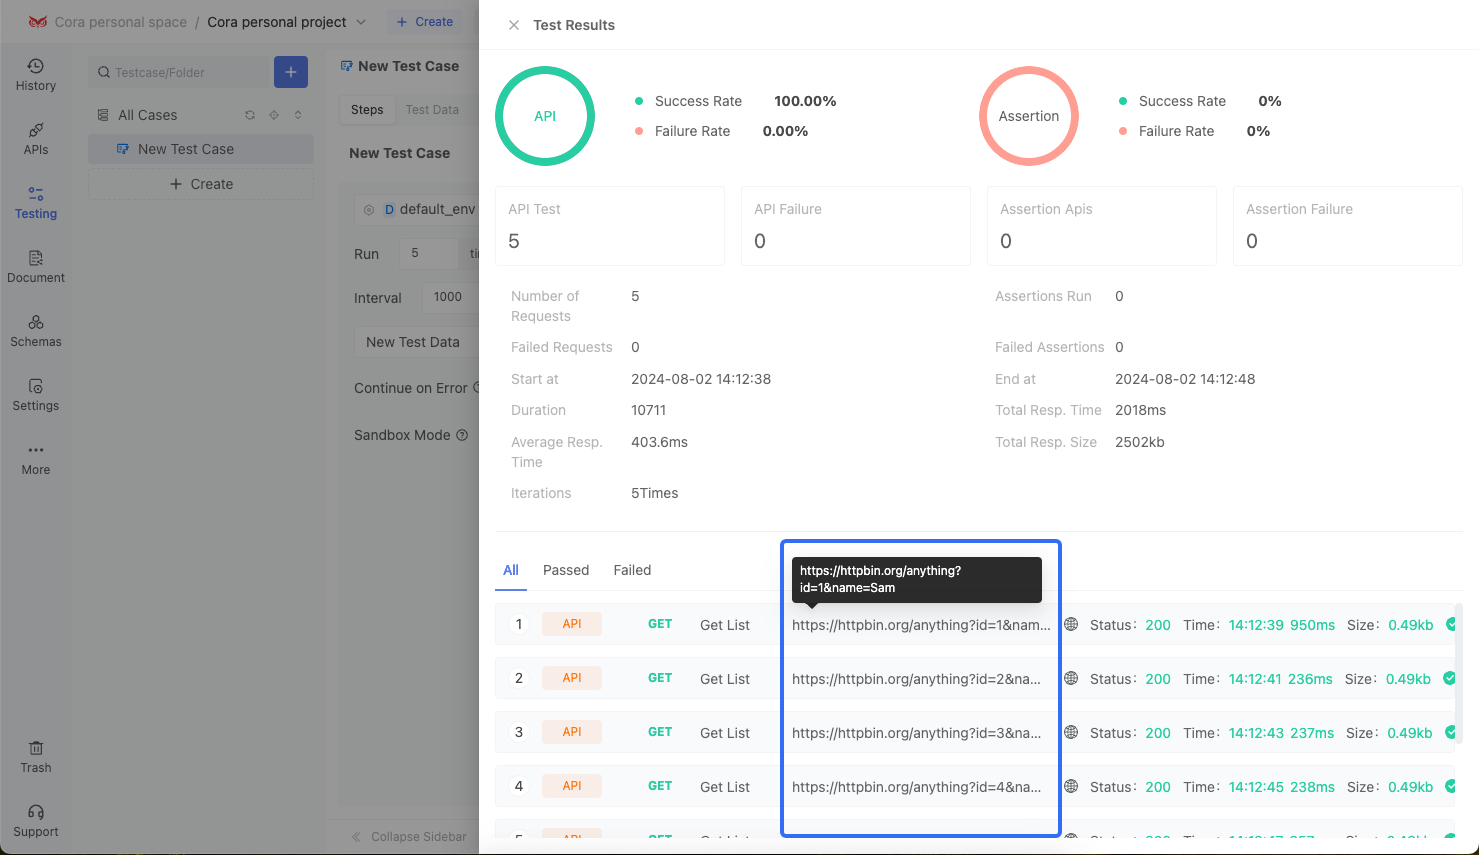The image size is (1479, 855).
Task: Click Sandbox Mode help icon
Action: [462, 435]
